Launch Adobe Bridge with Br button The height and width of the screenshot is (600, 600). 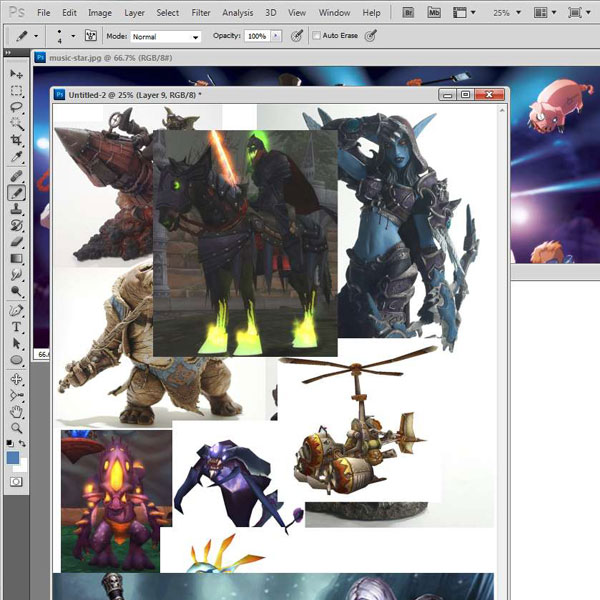coord(408,13)
